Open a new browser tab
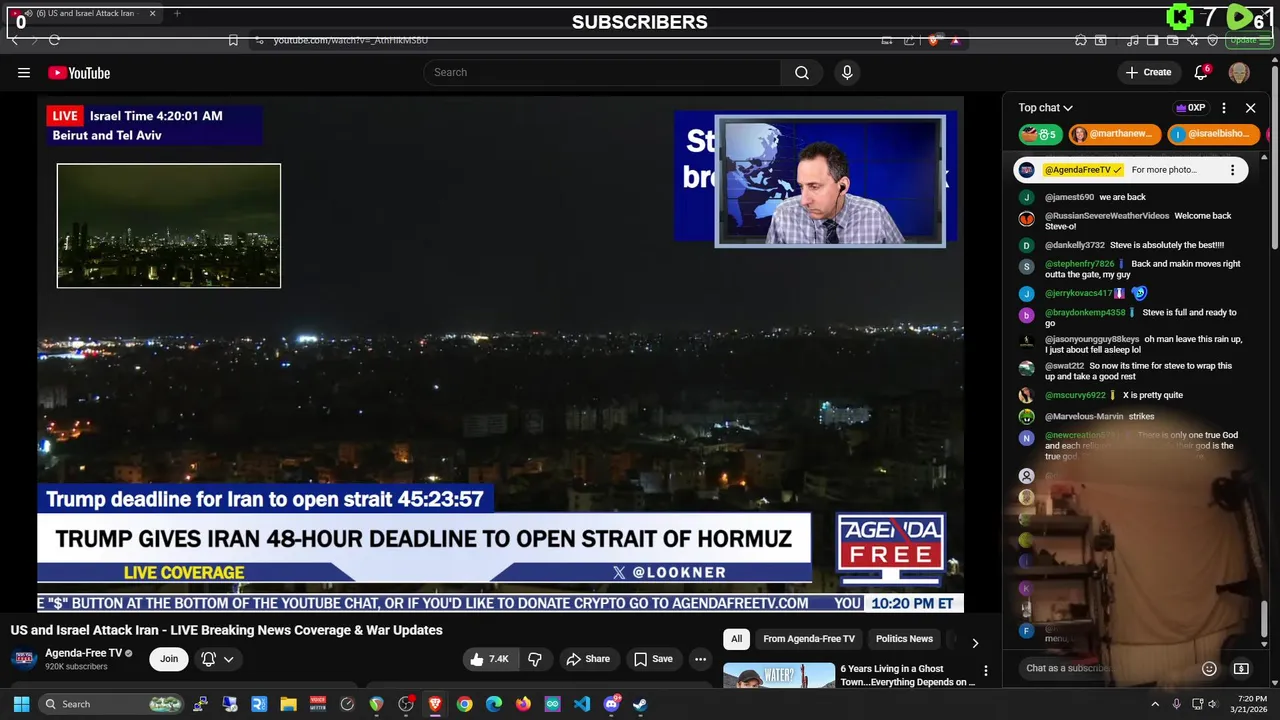The height and width of the screenshot is (720, 1280). [177, 14]
